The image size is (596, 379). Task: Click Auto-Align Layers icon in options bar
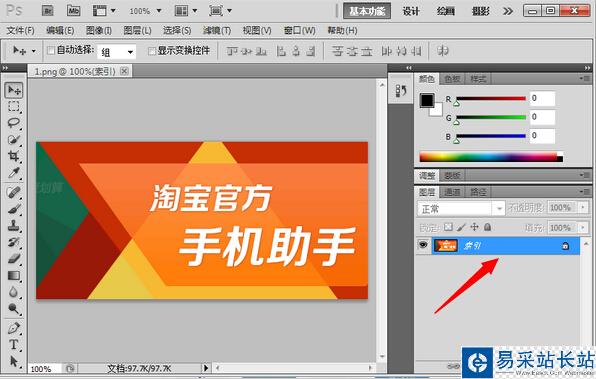point(442,51)
